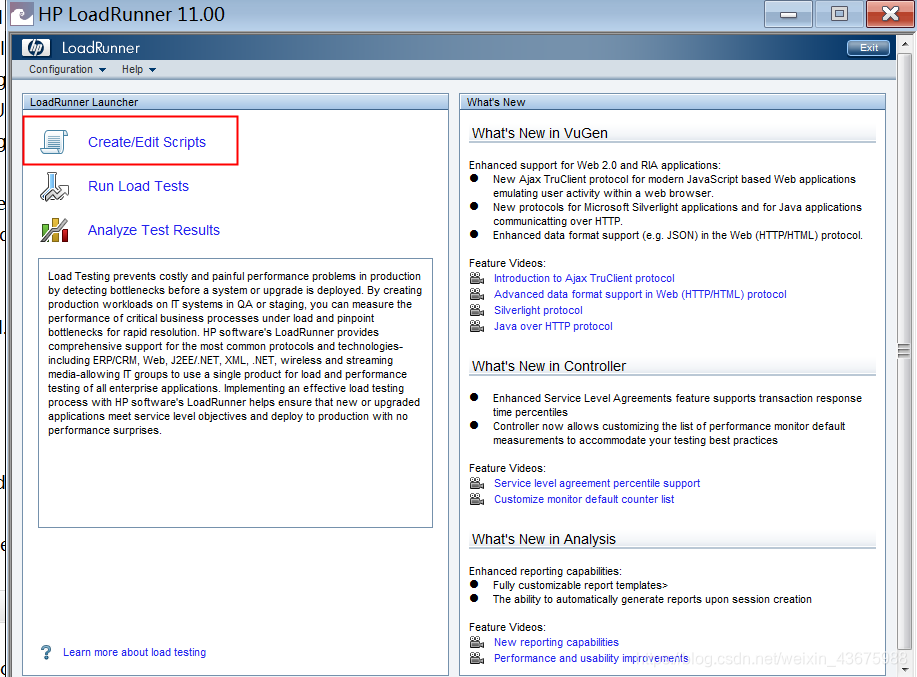Expand the Help dropdown arrow
Viewport: 917px width, 677px height.
[x=153, y=70]
